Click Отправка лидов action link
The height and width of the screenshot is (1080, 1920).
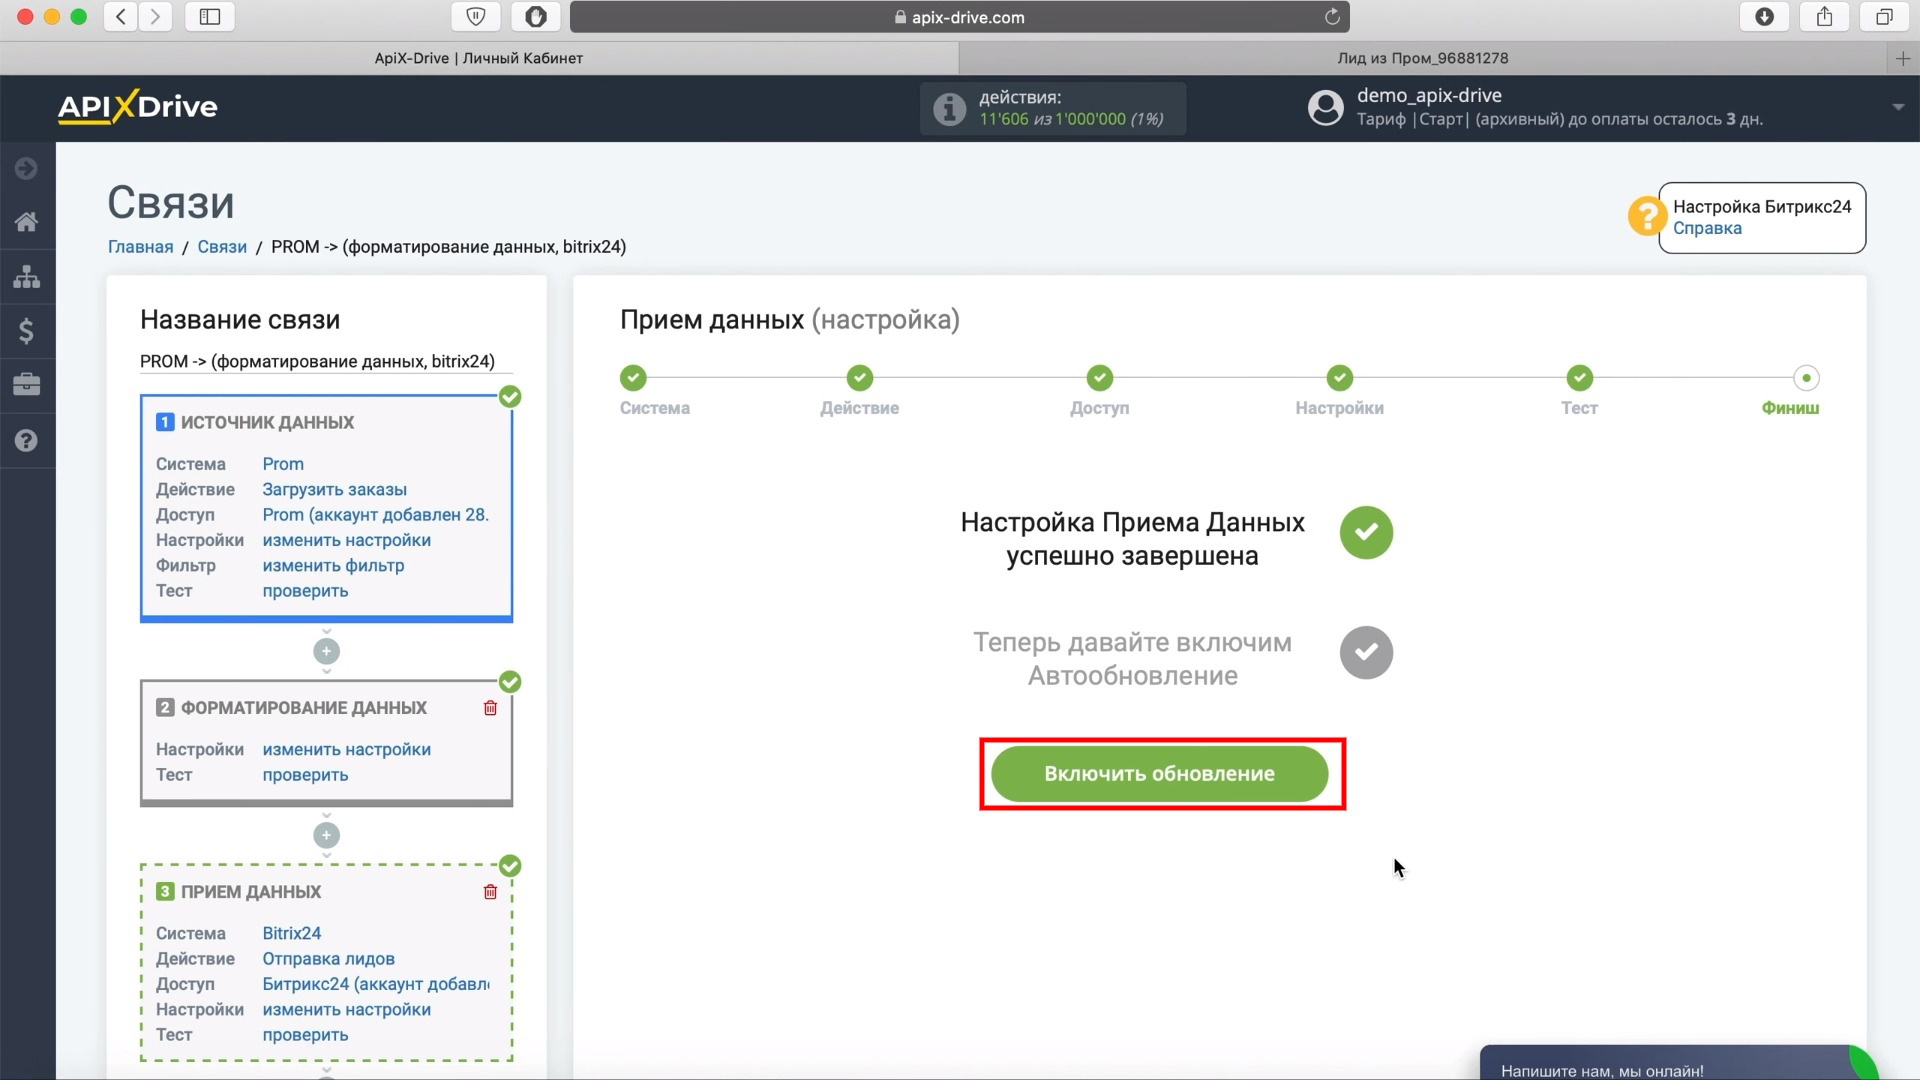328,959
